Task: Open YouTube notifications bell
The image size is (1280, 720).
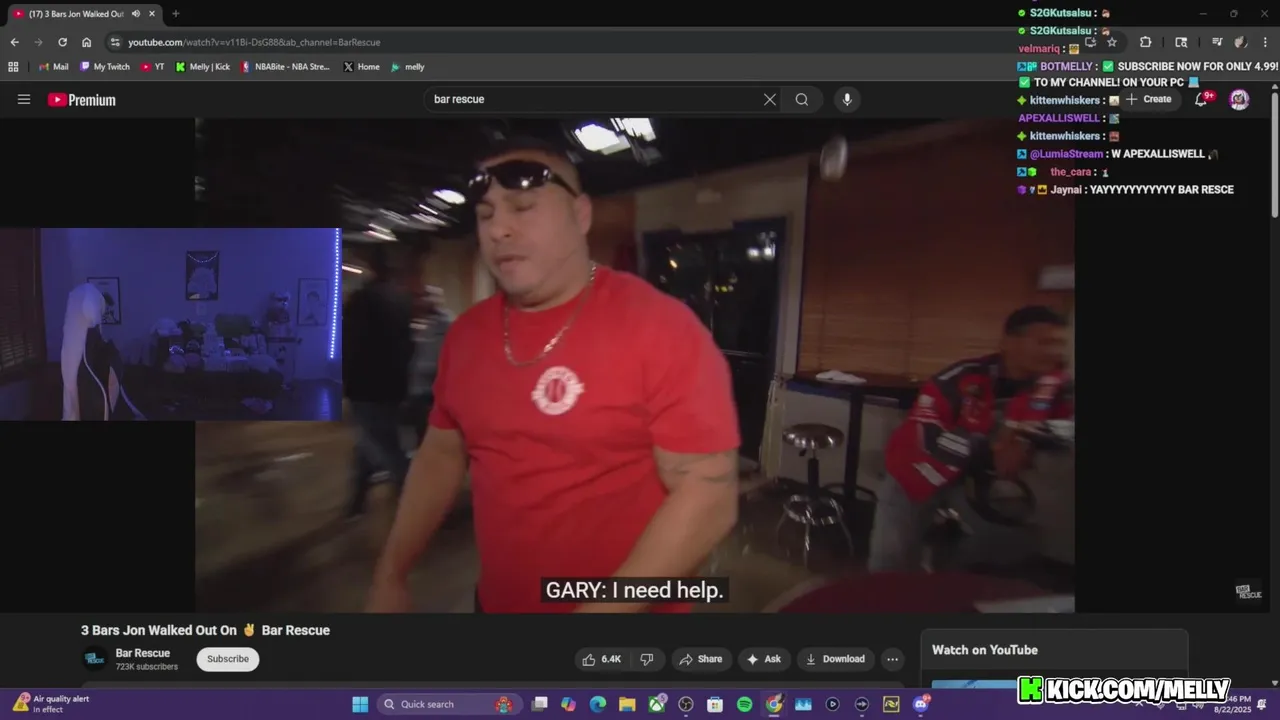Action: [x=1202, y=99]
